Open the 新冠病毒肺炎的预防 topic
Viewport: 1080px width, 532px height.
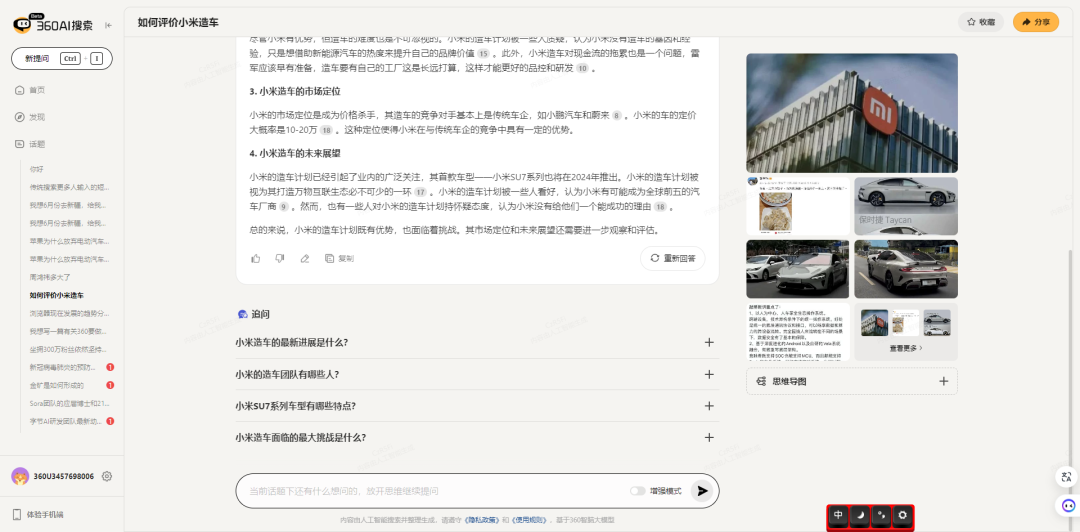point(63,367)
